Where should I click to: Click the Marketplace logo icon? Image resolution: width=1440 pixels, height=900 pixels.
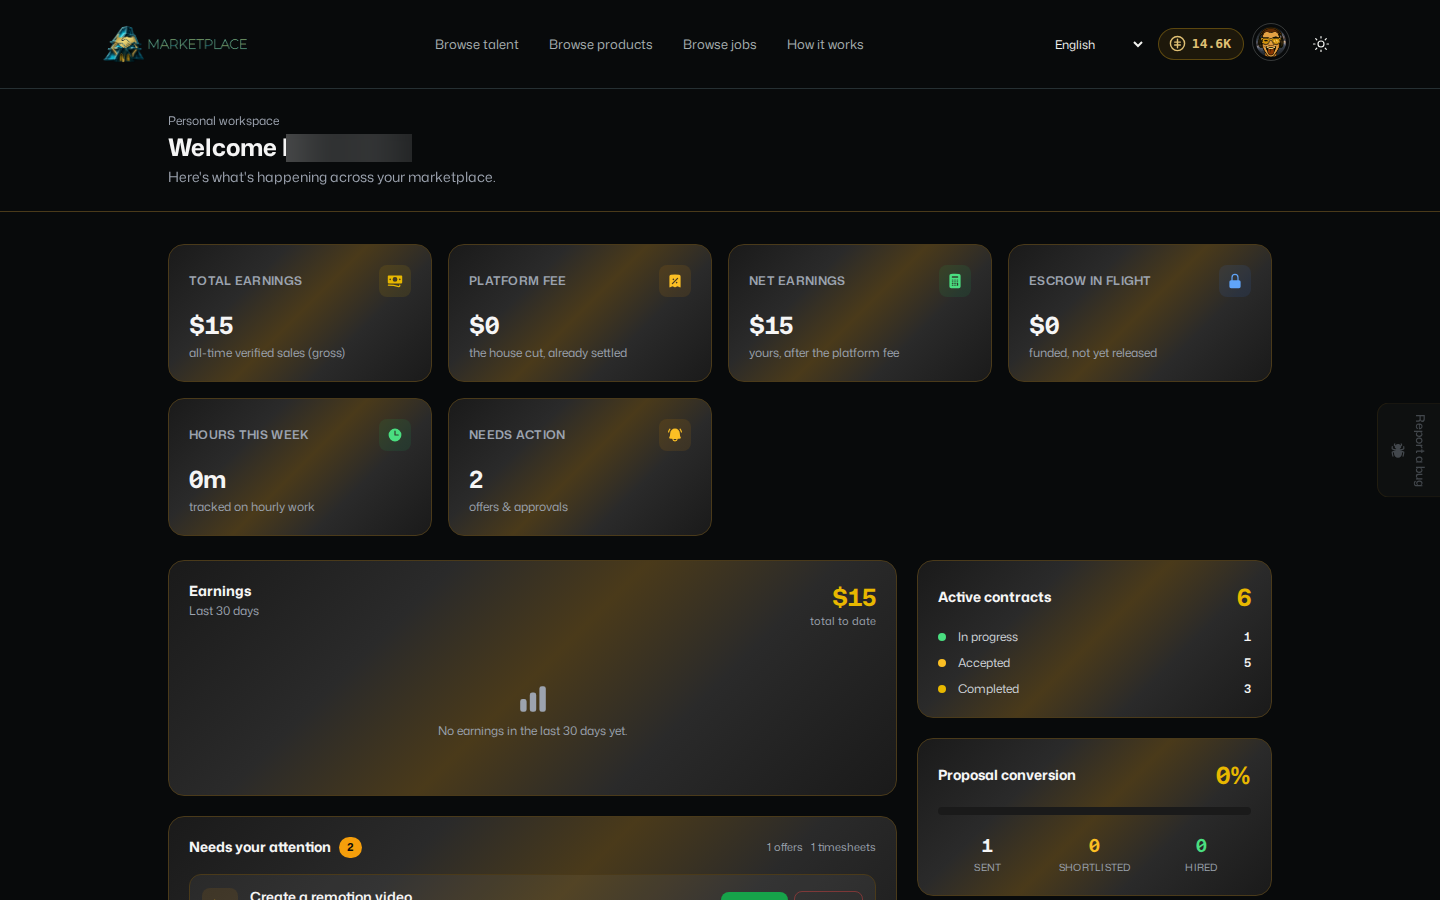124,44
